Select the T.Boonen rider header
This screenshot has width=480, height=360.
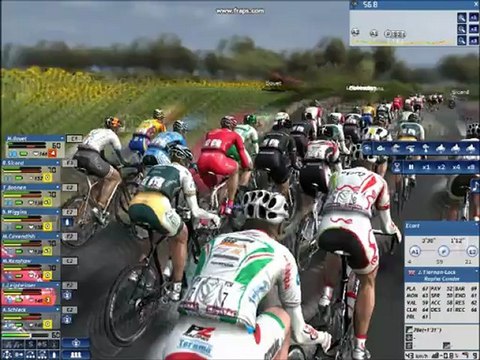click(x=31, y=187)
